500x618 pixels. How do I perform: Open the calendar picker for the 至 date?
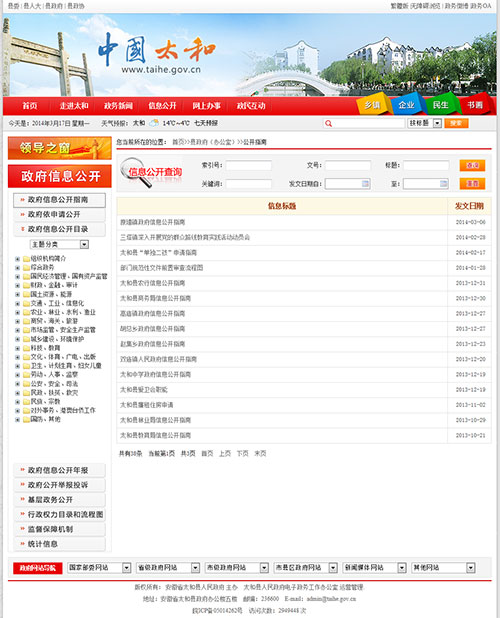tap(444, 183)
